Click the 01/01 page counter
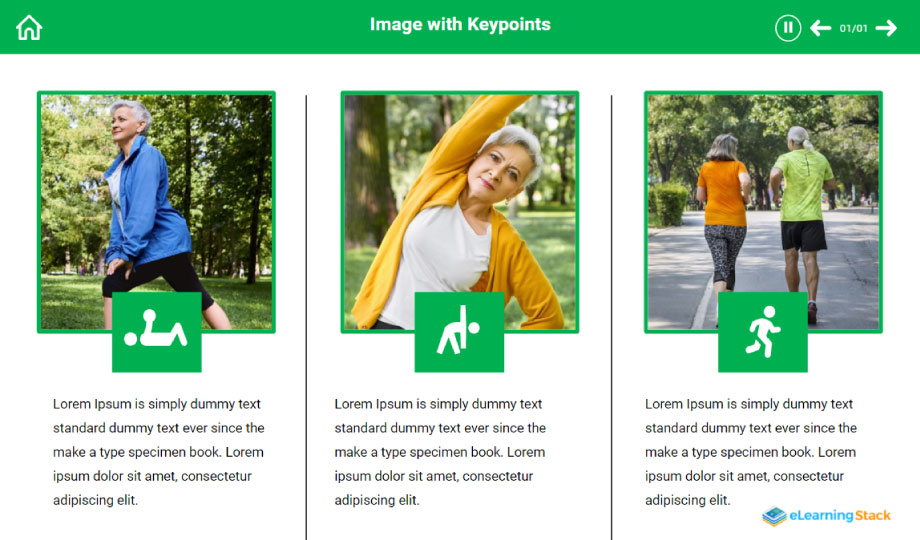 click(853, 28)
